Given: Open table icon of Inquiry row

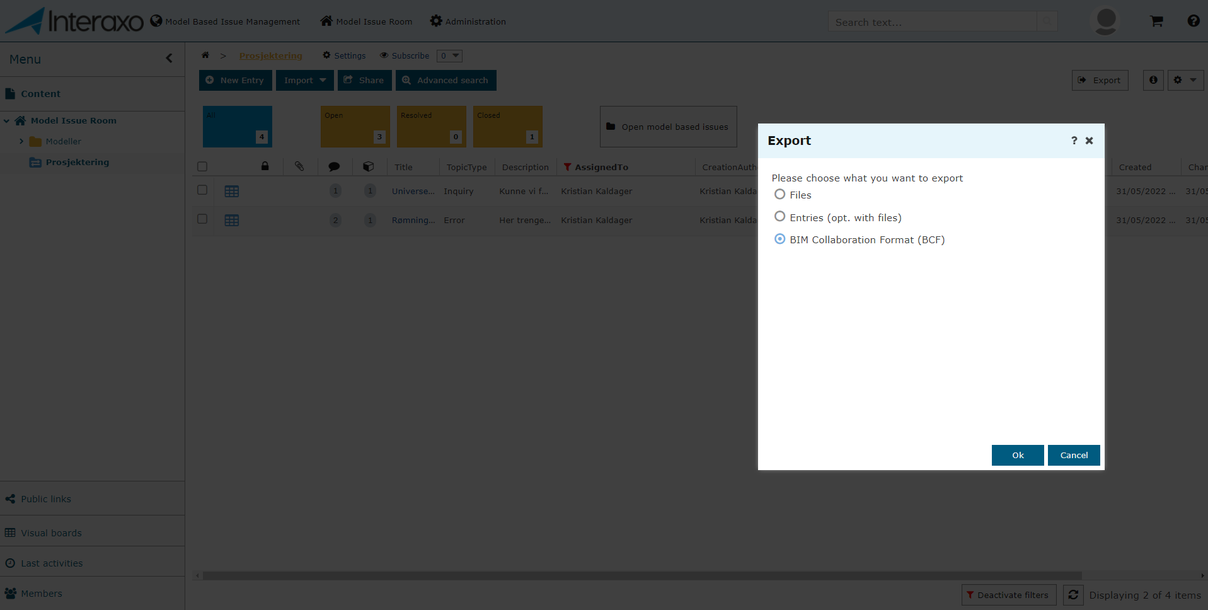Looking at the screenshot, I should (x=231, y=191).
